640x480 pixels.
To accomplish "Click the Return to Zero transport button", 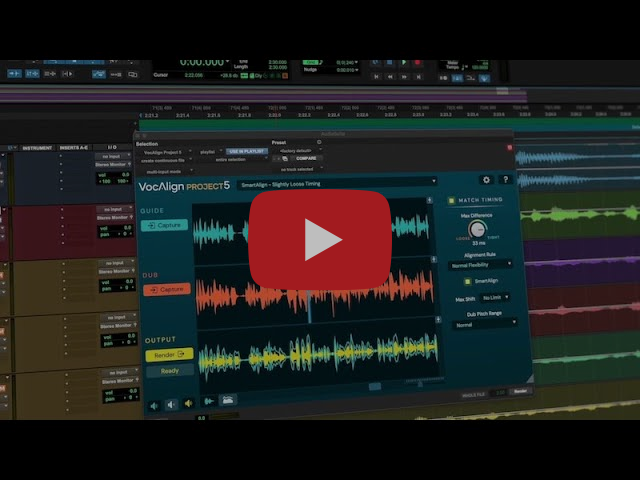I will click(376, 77).
